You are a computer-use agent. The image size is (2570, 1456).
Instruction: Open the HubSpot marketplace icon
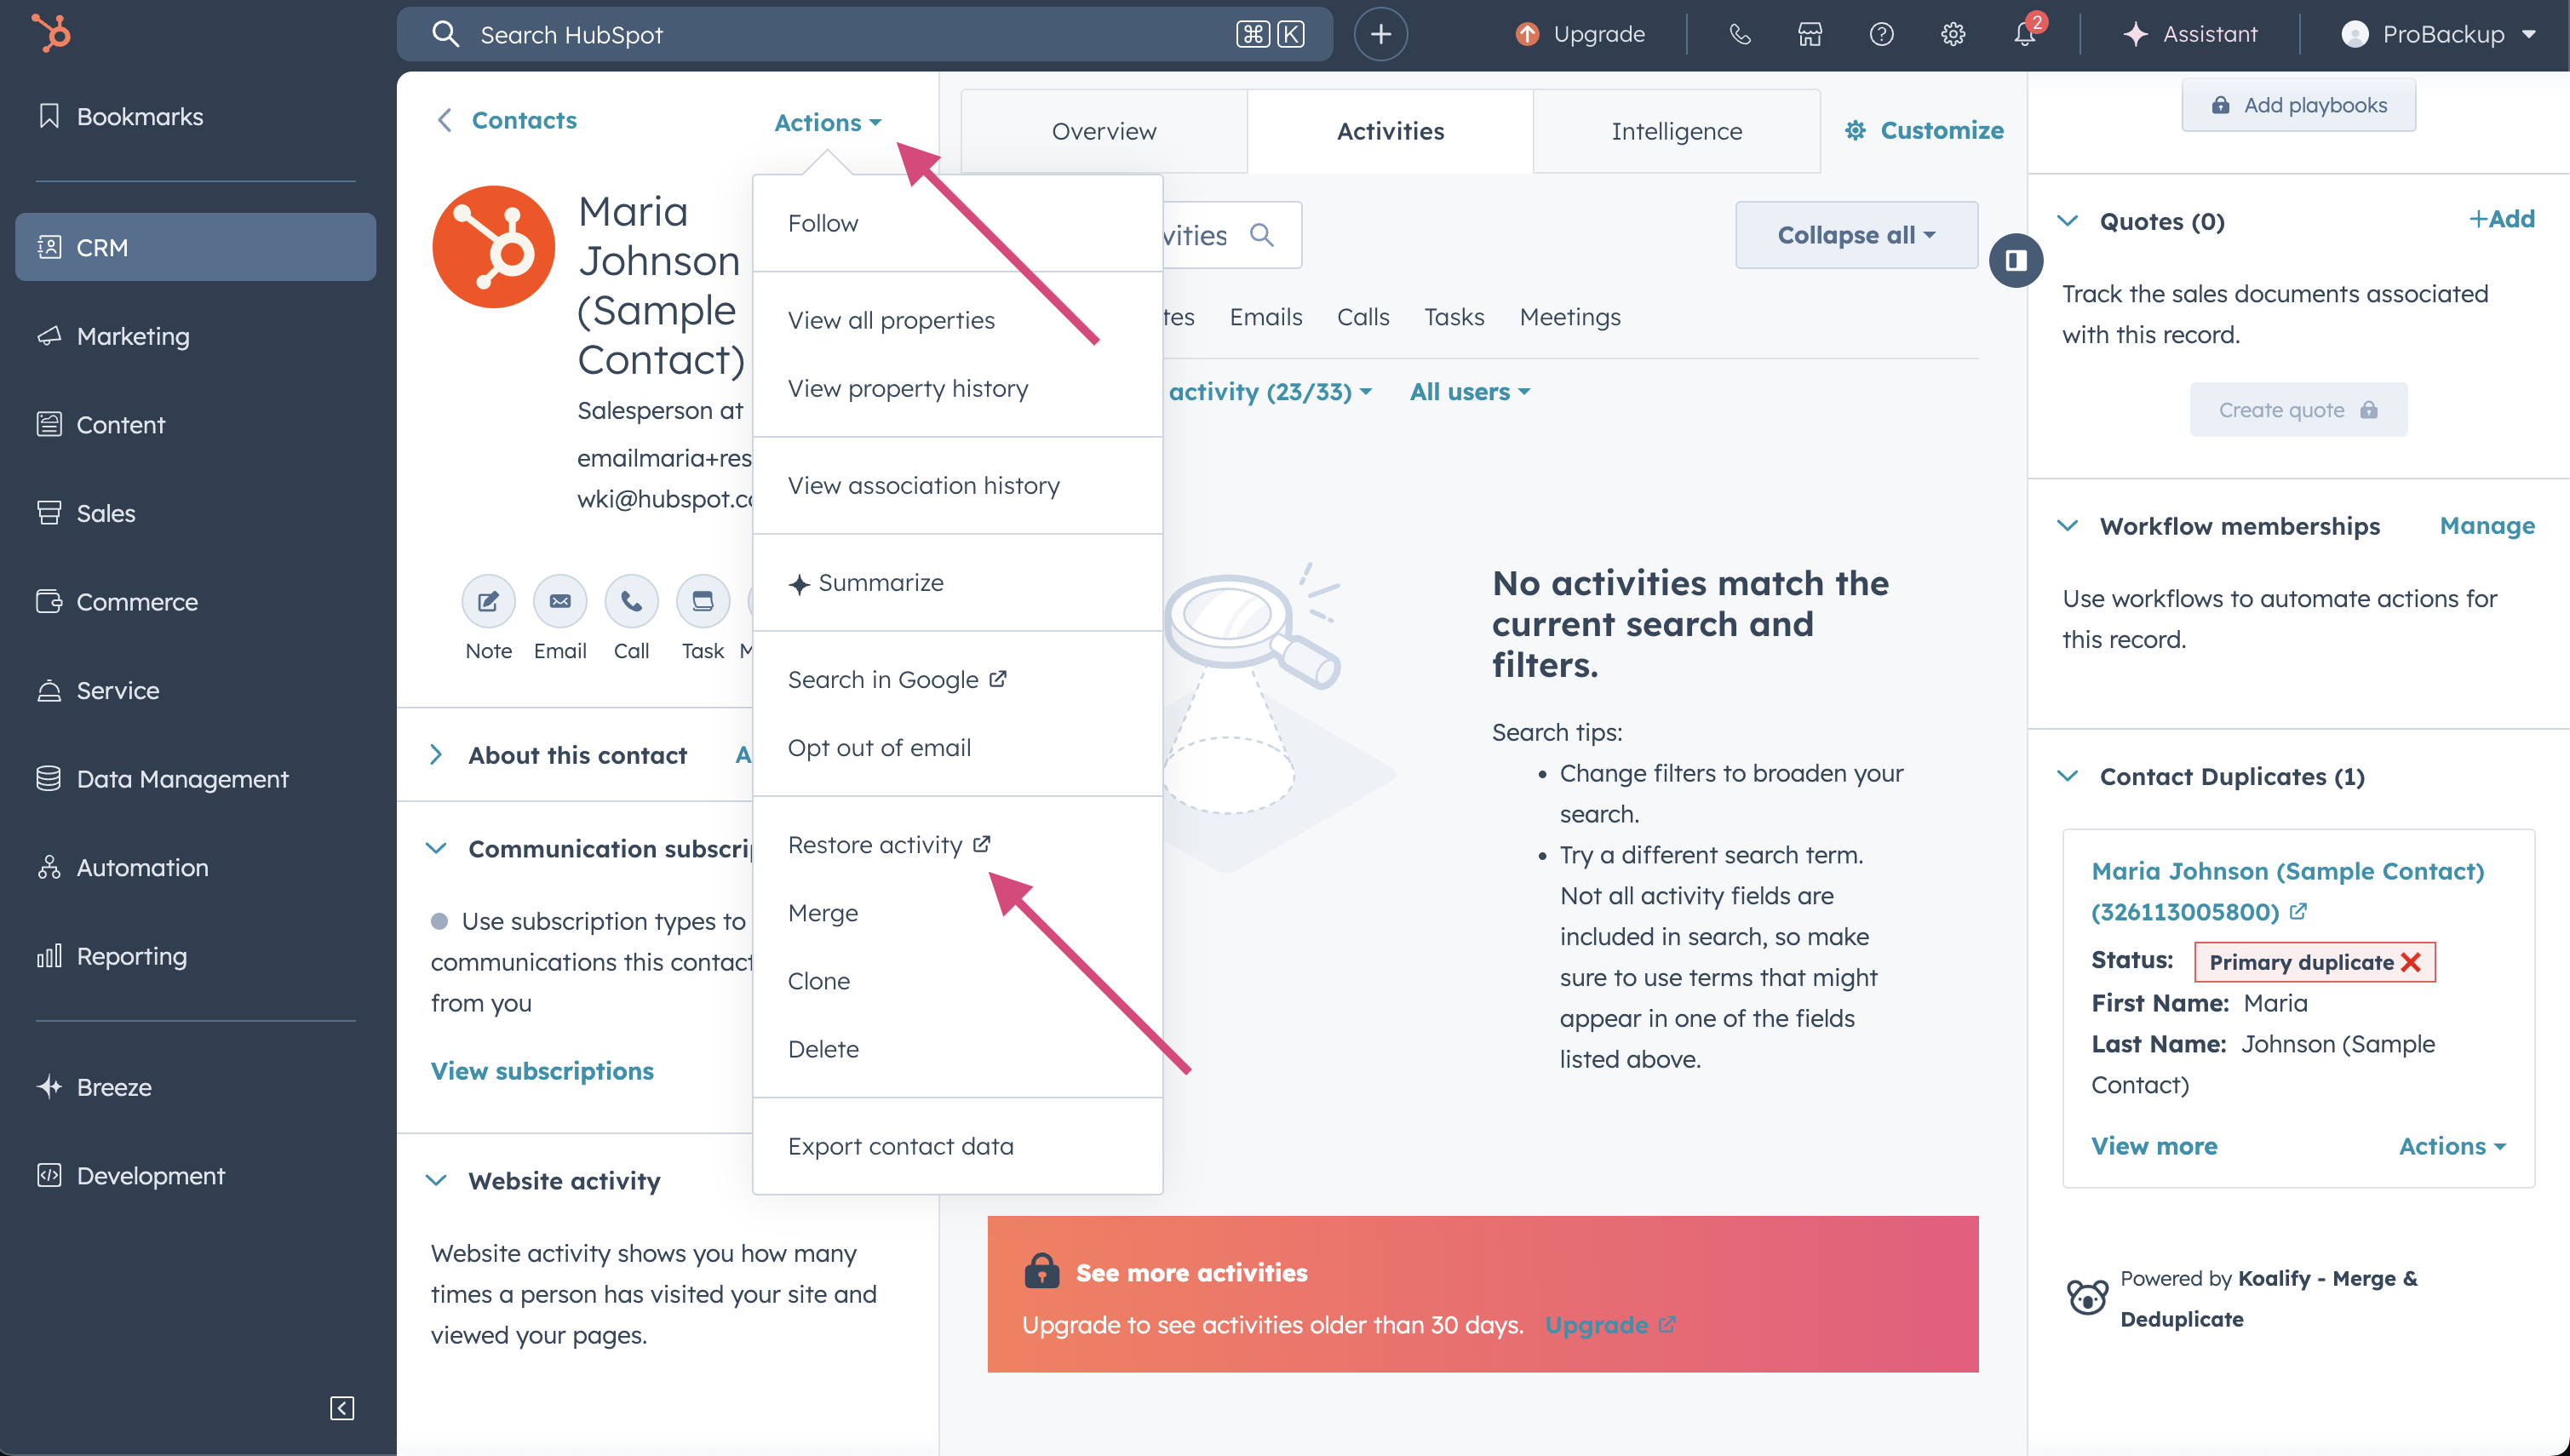tap(1810, 34)
